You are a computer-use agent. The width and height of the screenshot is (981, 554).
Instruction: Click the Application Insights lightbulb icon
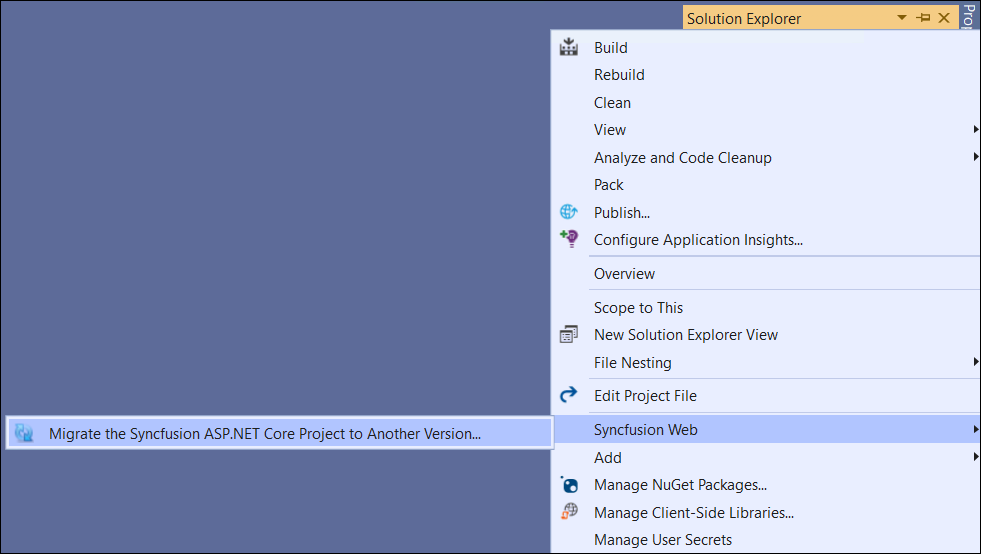[569, 239]
